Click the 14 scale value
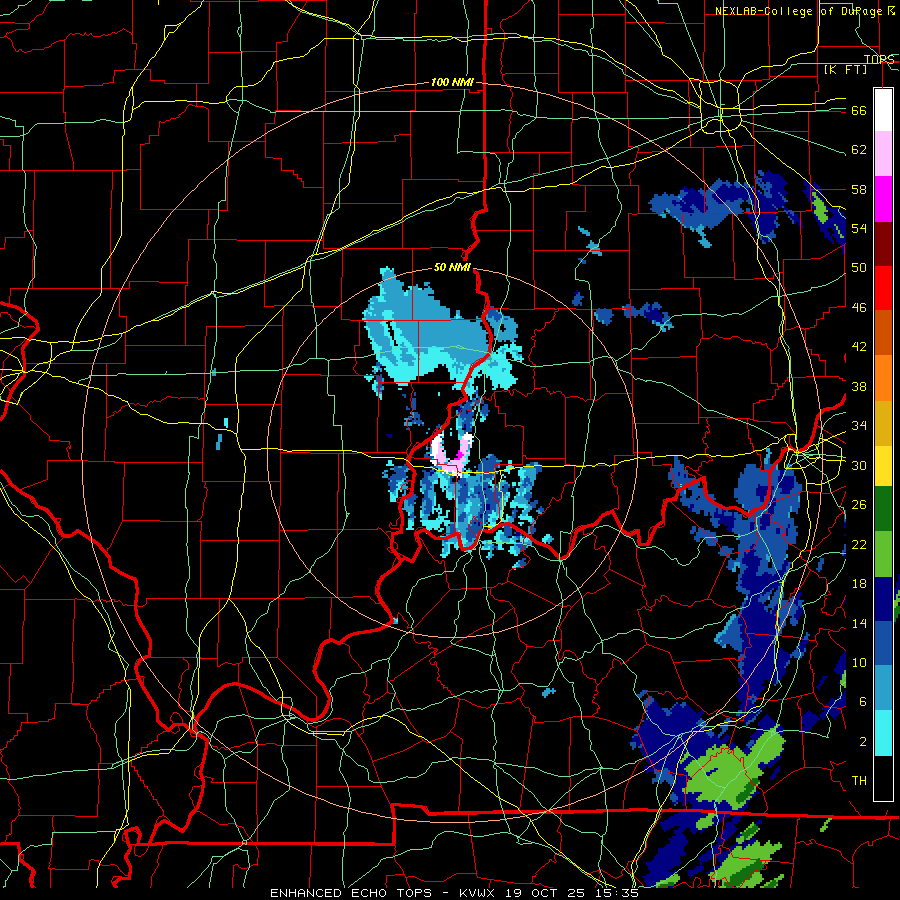The image size is (900, 900). [x=859, y=623]
